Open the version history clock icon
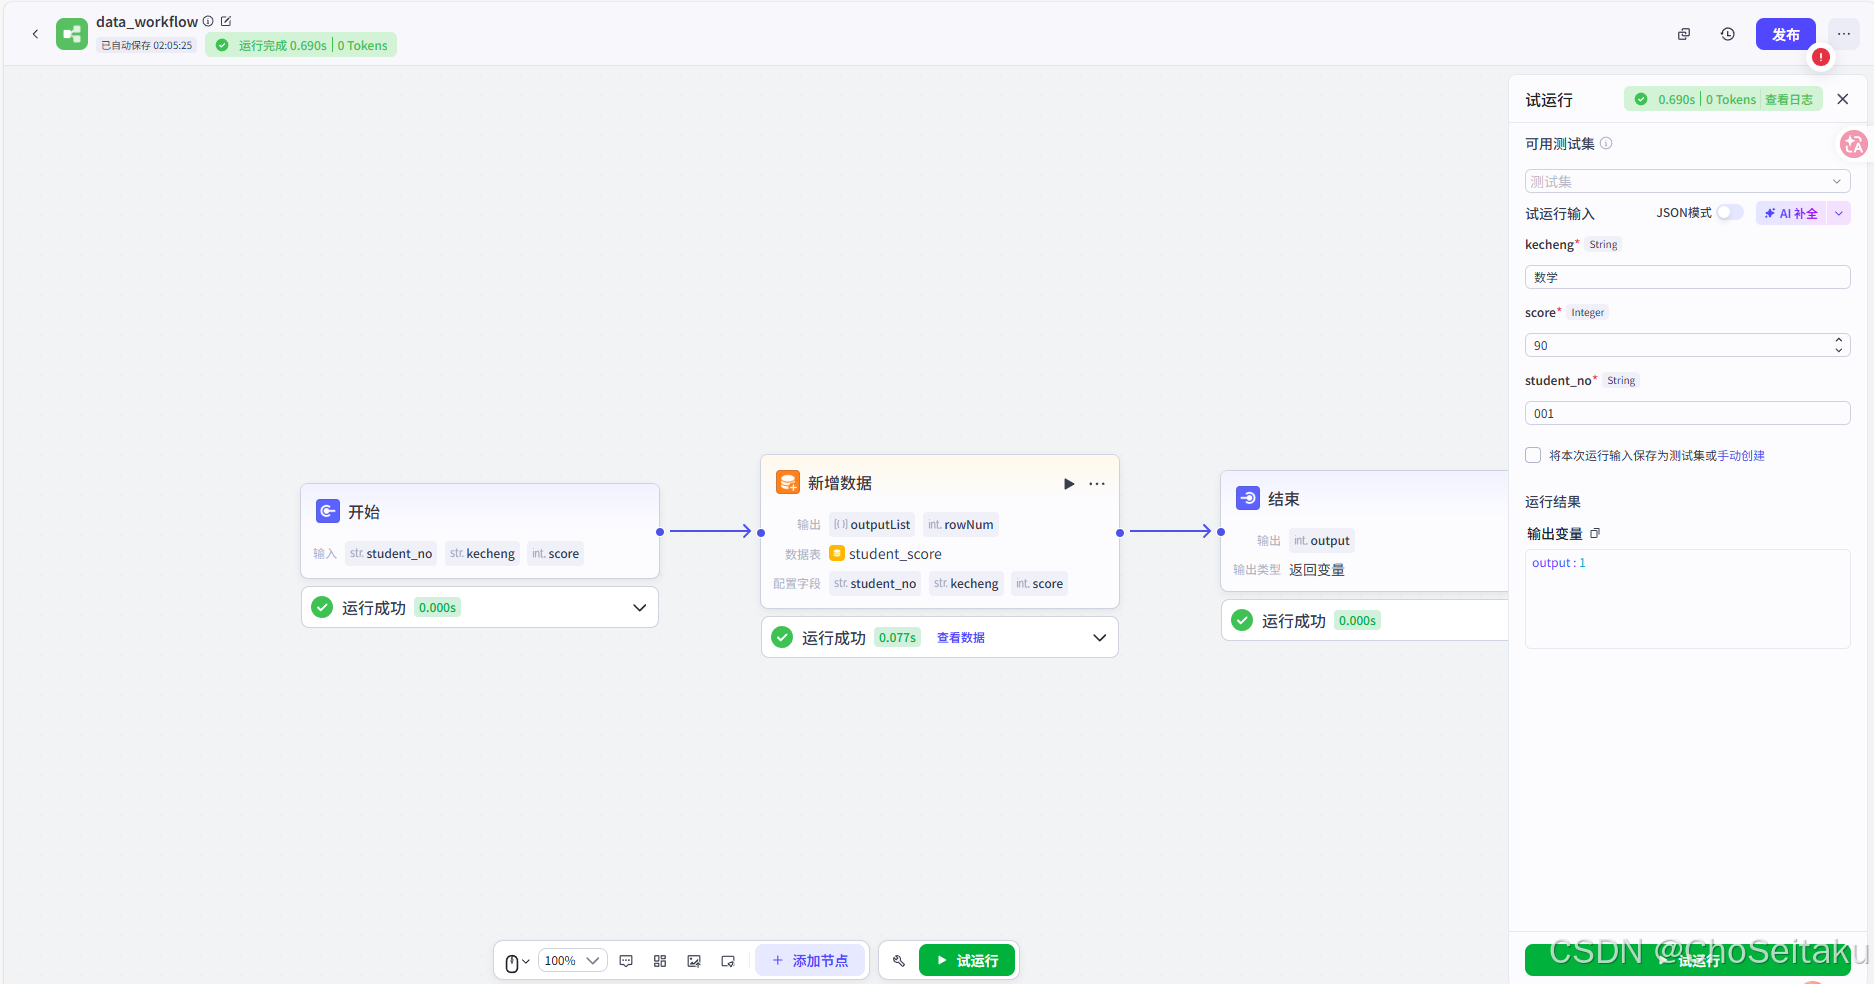 click(x=1728, y=34)
